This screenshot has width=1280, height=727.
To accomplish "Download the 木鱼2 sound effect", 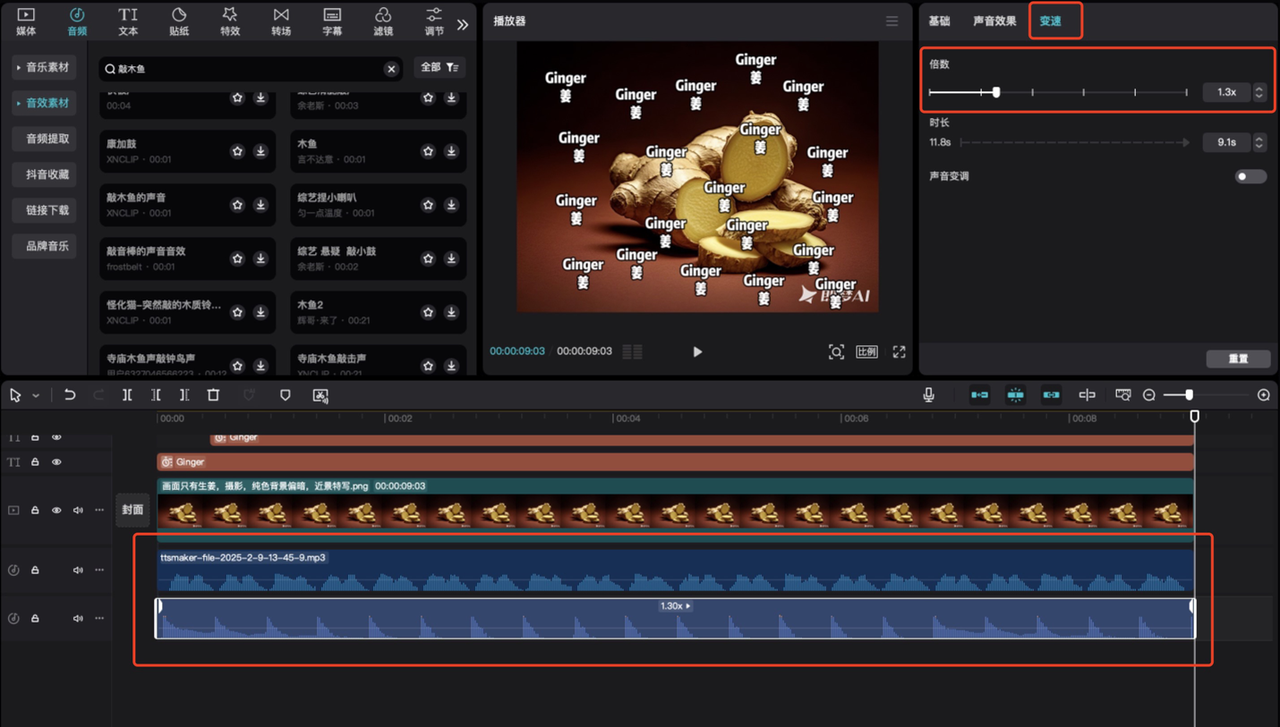I will [451, 312].
